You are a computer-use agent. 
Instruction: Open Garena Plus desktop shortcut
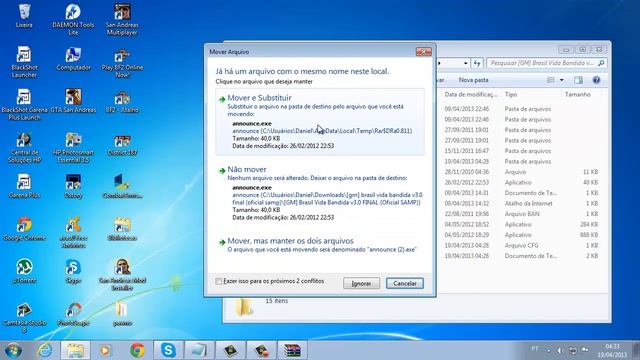[x=24, y=186]
